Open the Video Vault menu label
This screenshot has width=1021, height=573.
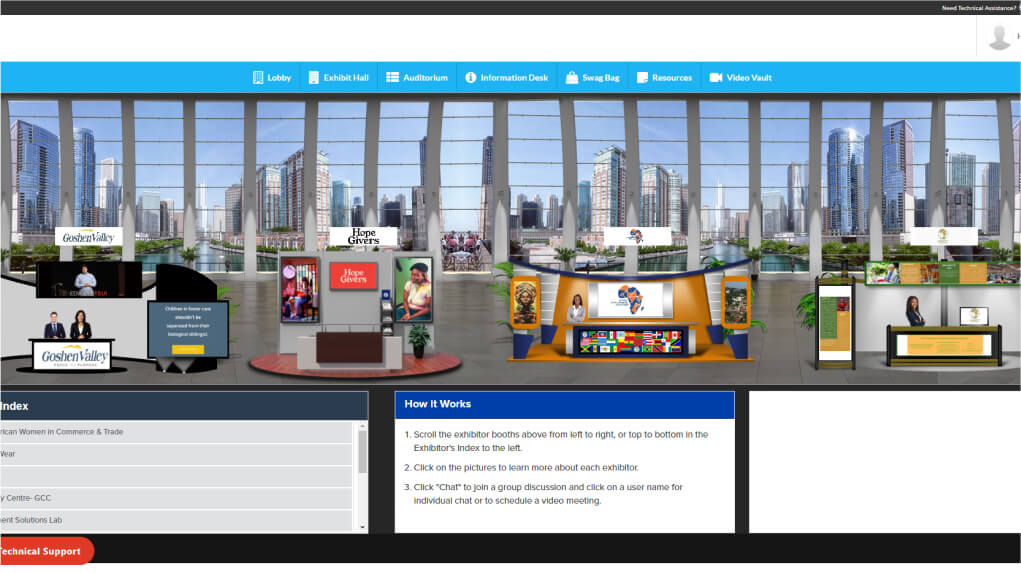(x=749, y=77)
